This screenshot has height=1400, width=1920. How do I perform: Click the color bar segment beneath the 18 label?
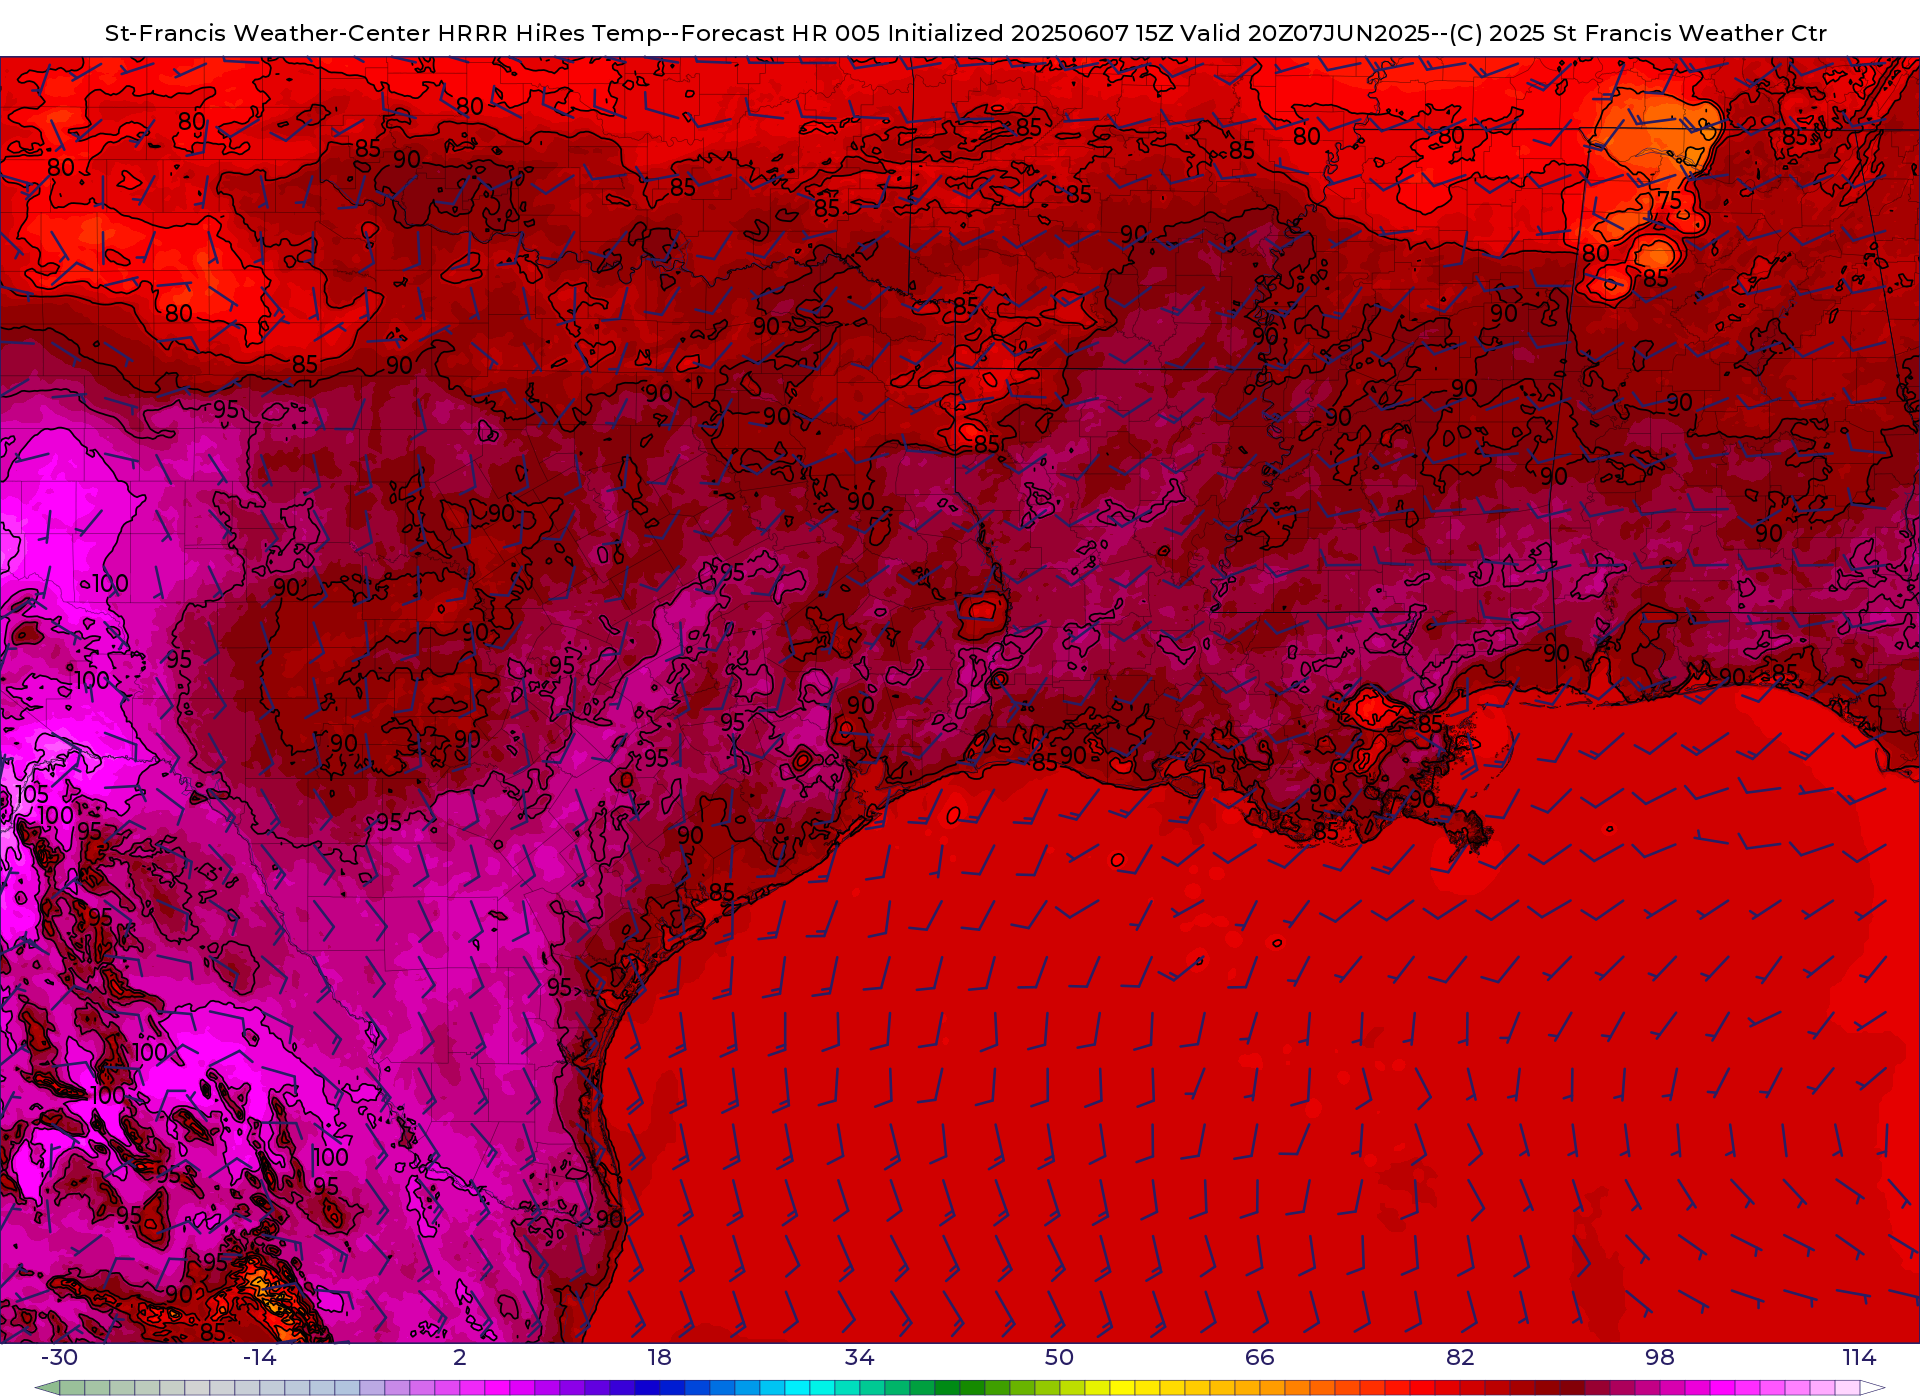(672, 1388)
